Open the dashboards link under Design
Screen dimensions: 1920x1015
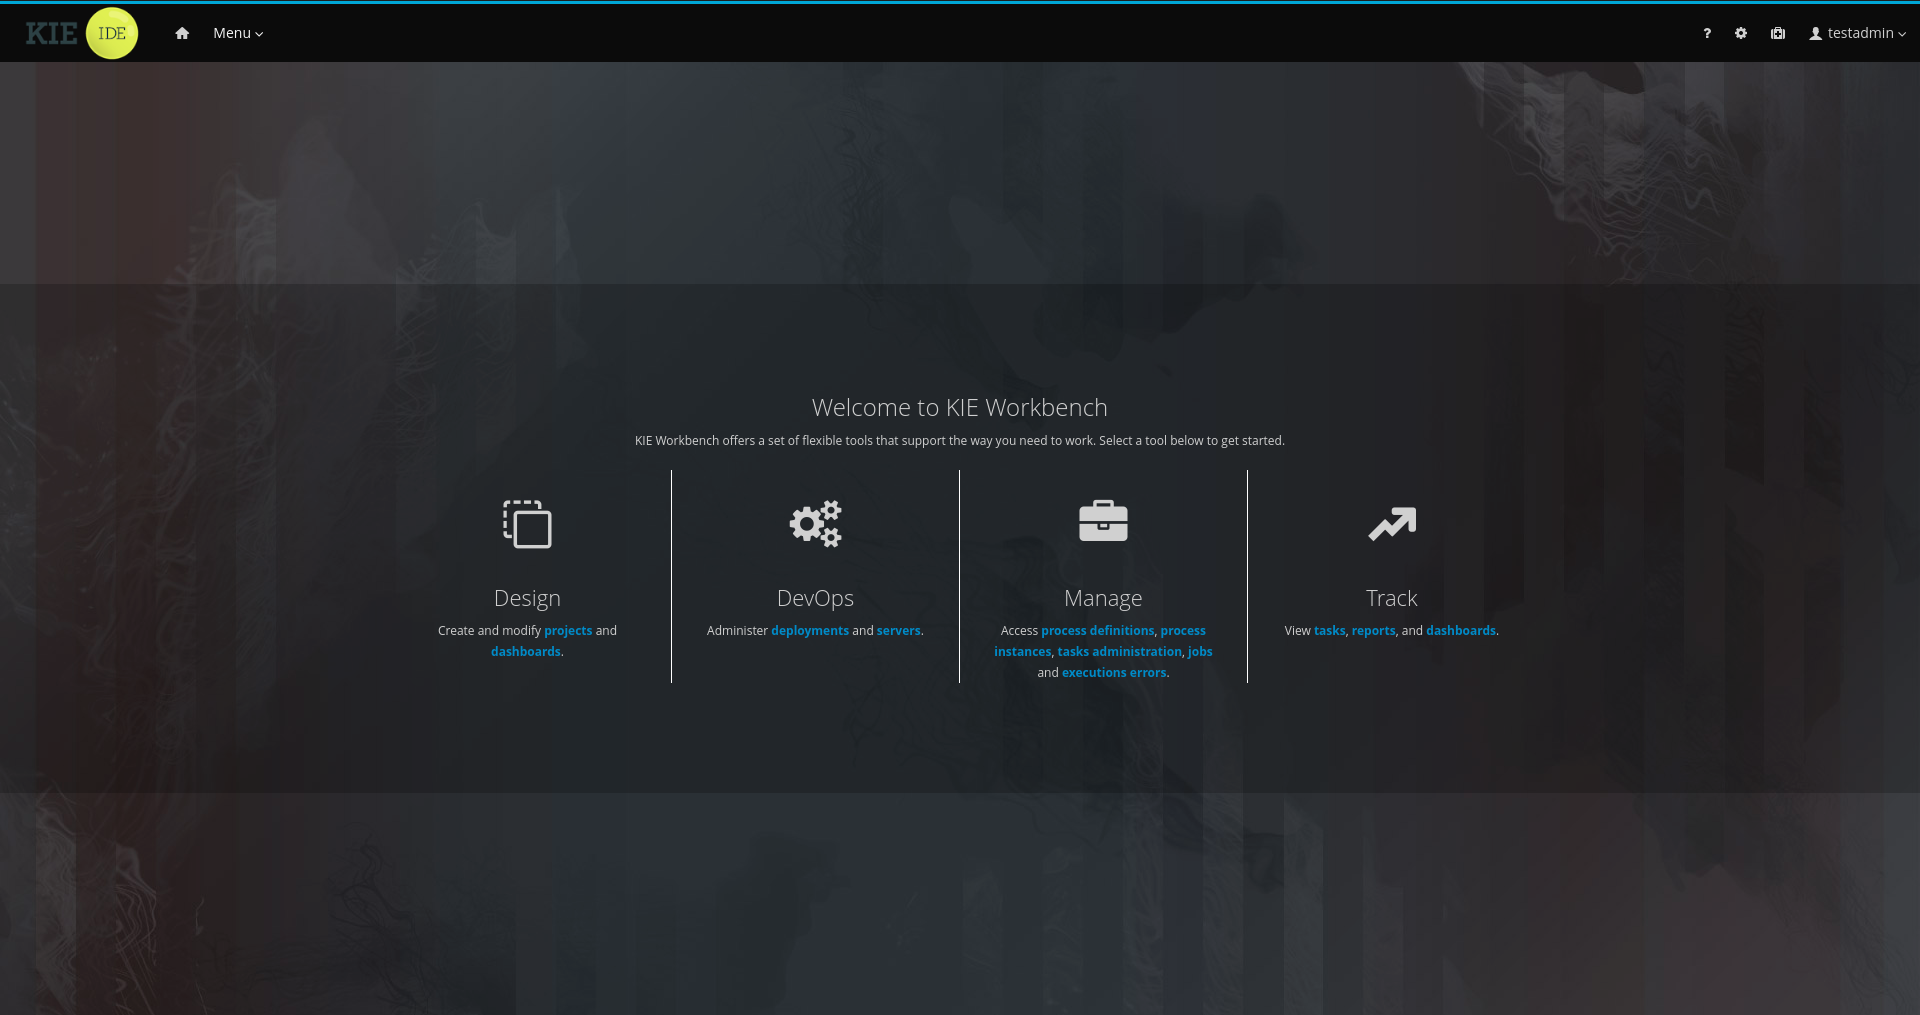(x=526, y=652)
